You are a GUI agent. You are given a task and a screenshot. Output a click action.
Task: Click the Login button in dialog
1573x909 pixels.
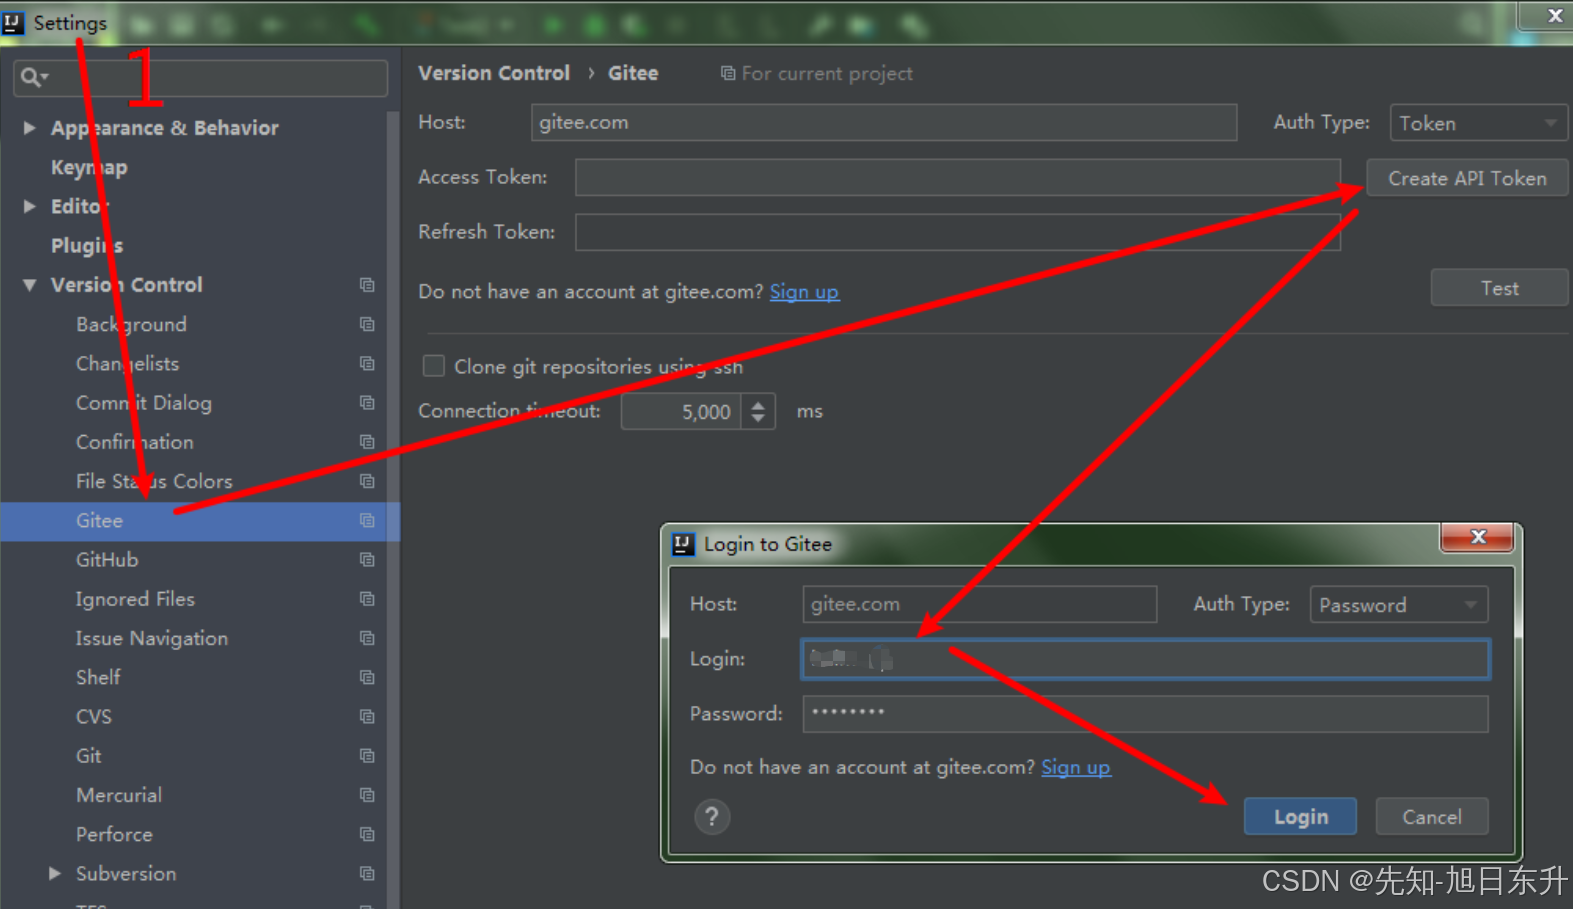1300,817
